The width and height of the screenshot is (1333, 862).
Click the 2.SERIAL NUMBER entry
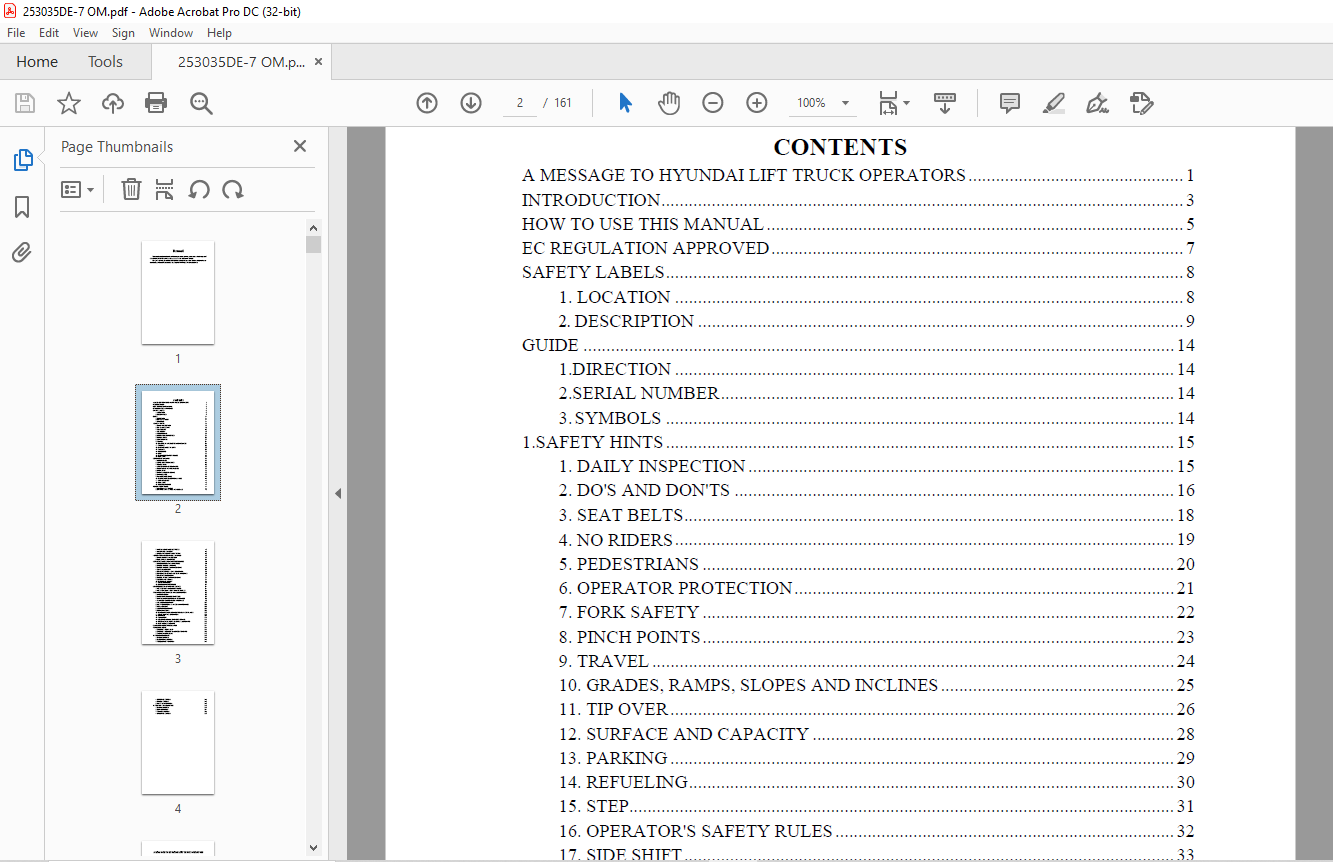pos(877,393)
